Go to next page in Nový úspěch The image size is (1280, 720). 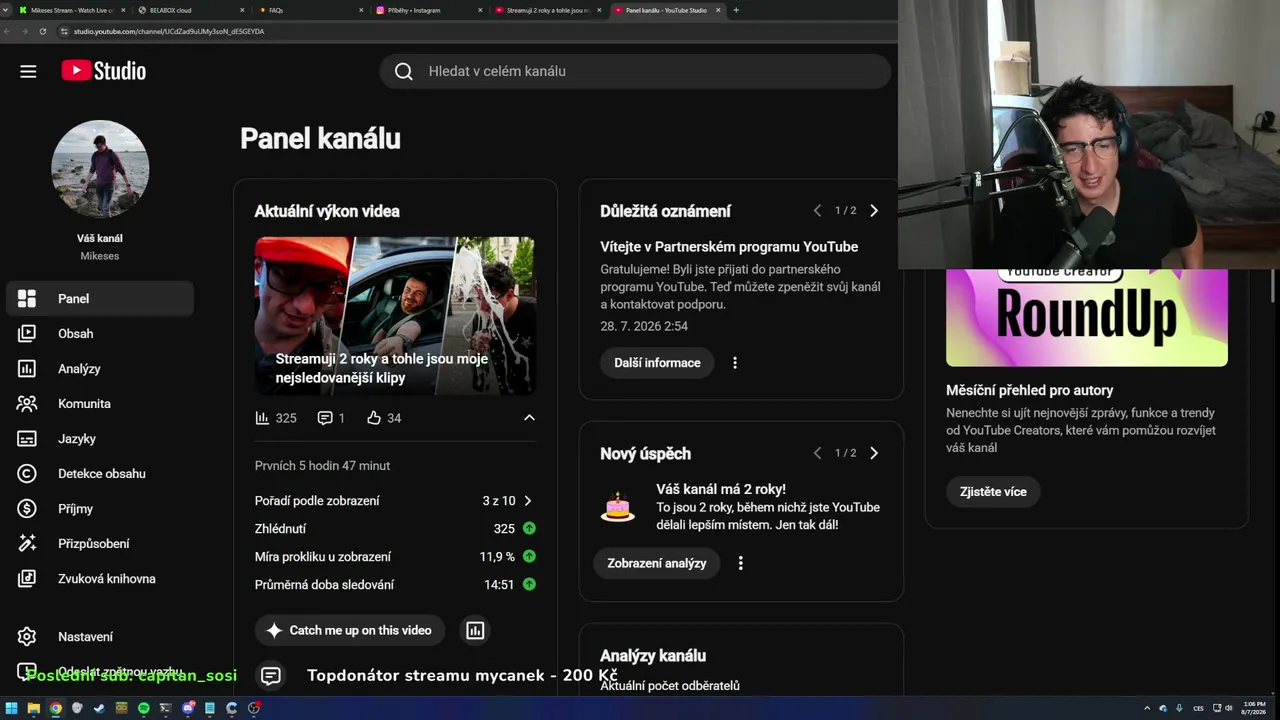tap(874, 453)
